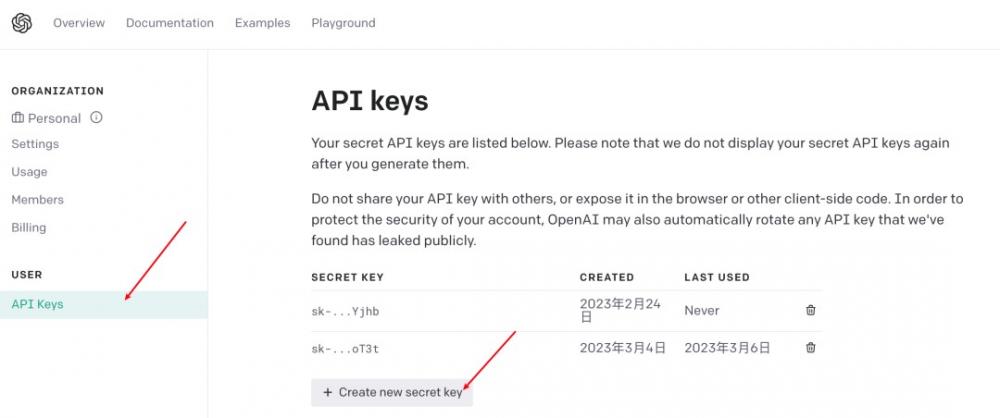Click the OpenAI logo icon

click(x=21, y=23)
